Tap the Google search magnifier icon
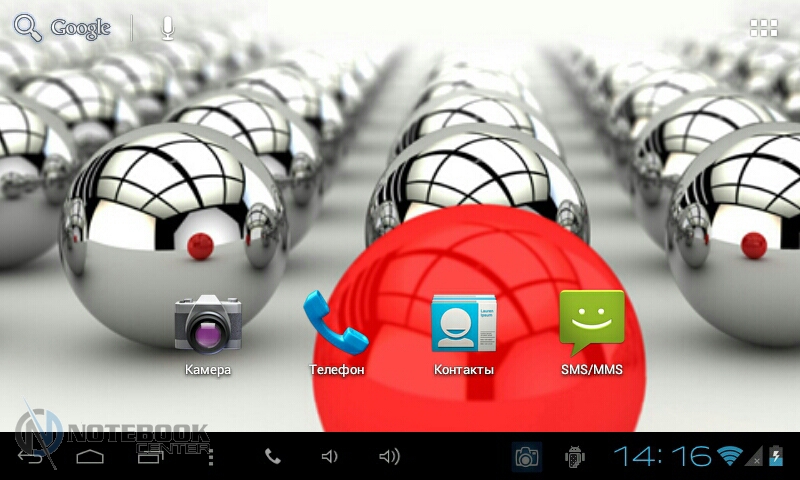 tap(27, 28)
